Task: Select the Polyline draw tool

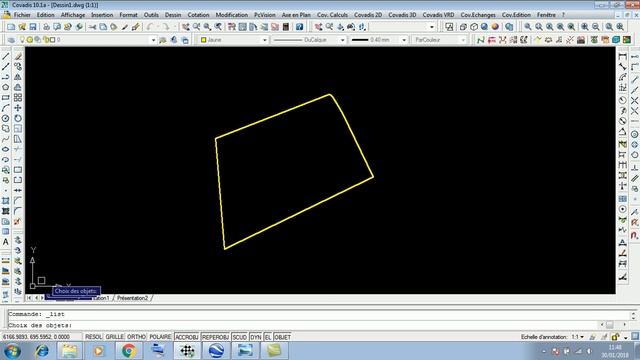Action: coord(6,77)
